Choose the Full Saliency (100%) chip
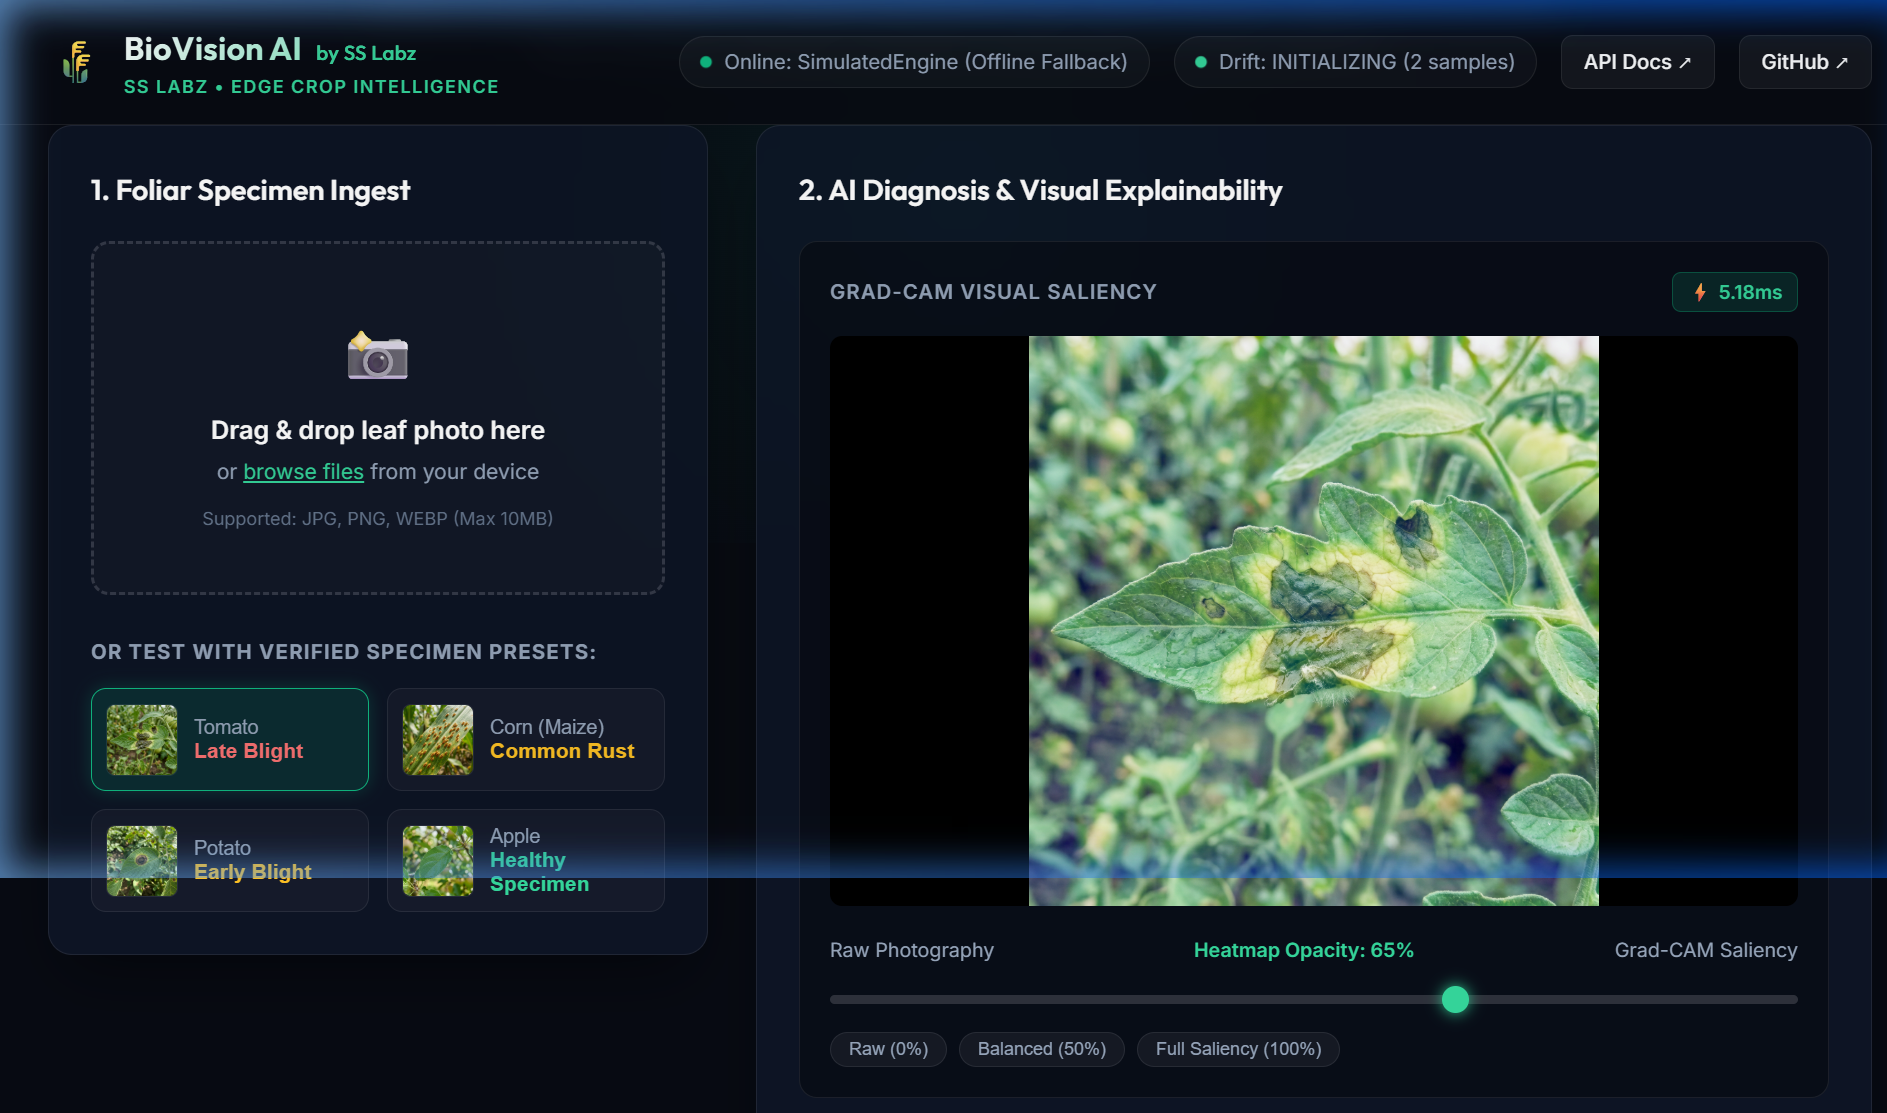 [x=1238, y=1049]
